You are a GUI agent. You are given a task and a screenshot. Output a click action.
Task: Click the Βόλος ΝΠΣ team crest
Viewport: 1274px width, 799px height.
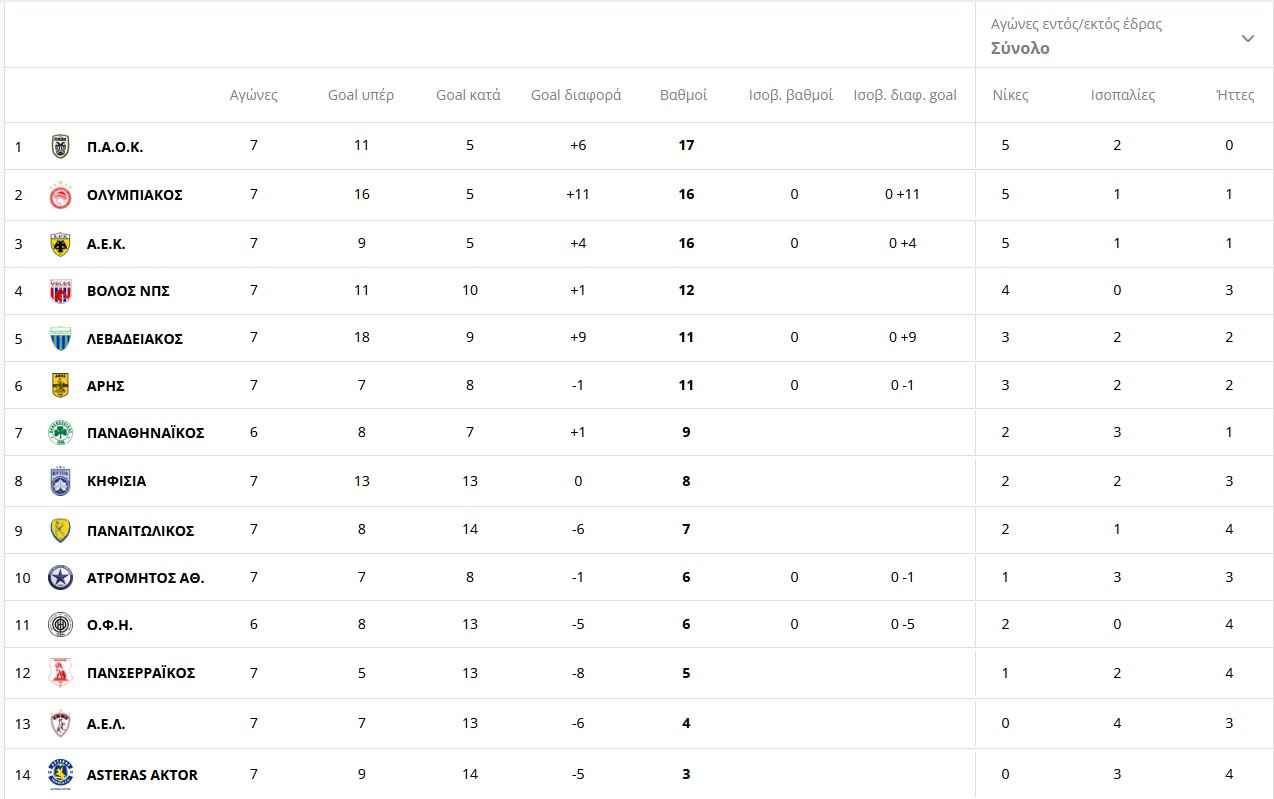tap(60, 291)
